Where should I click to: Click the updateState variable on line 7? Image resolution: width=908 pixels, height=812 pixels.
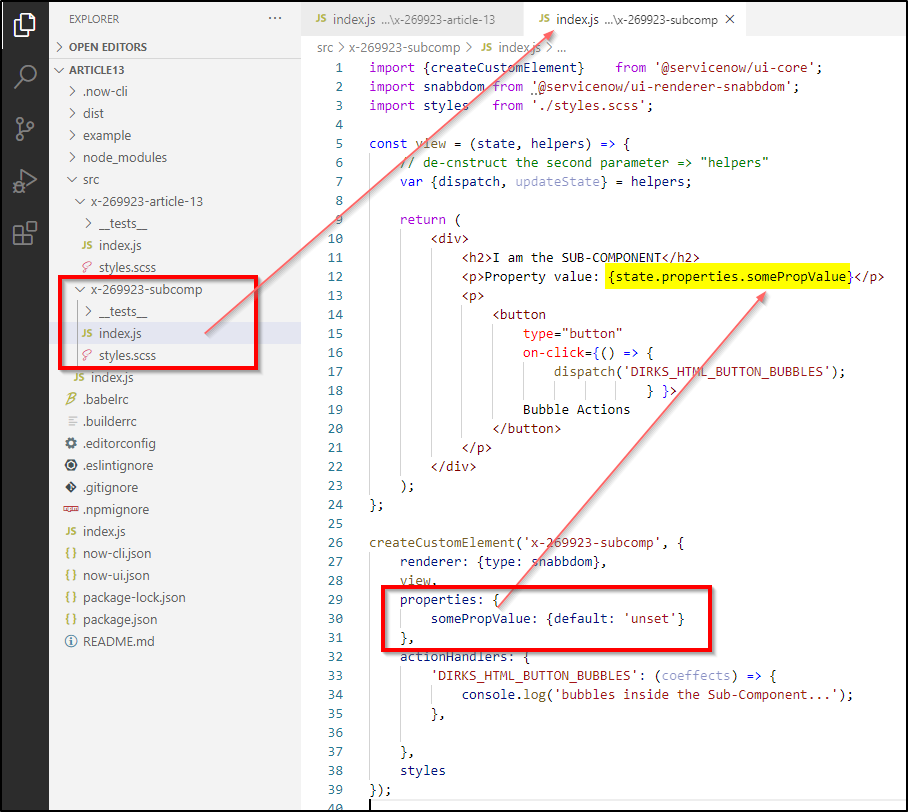point(557,182)
